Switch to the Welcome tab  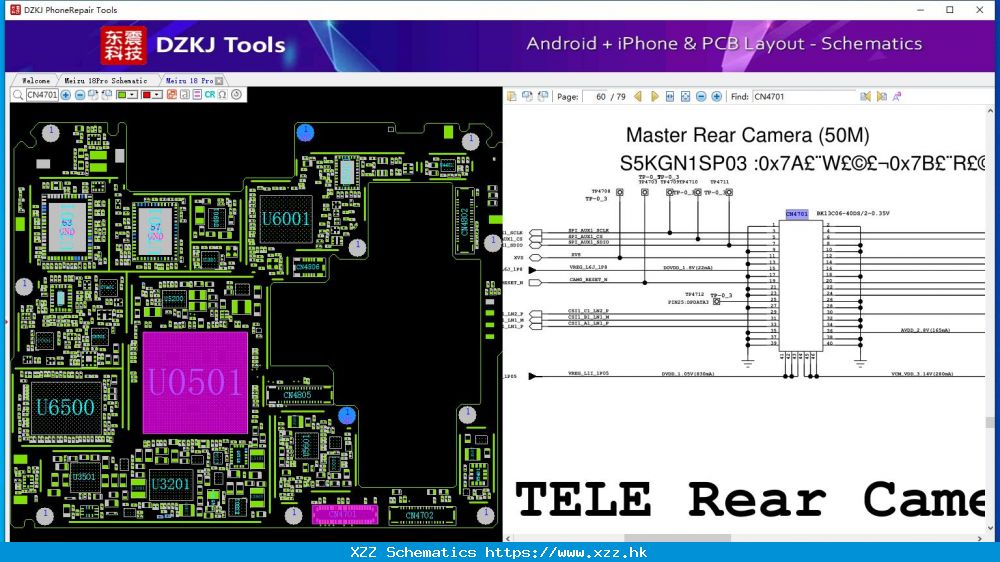[x=35, y=81]
